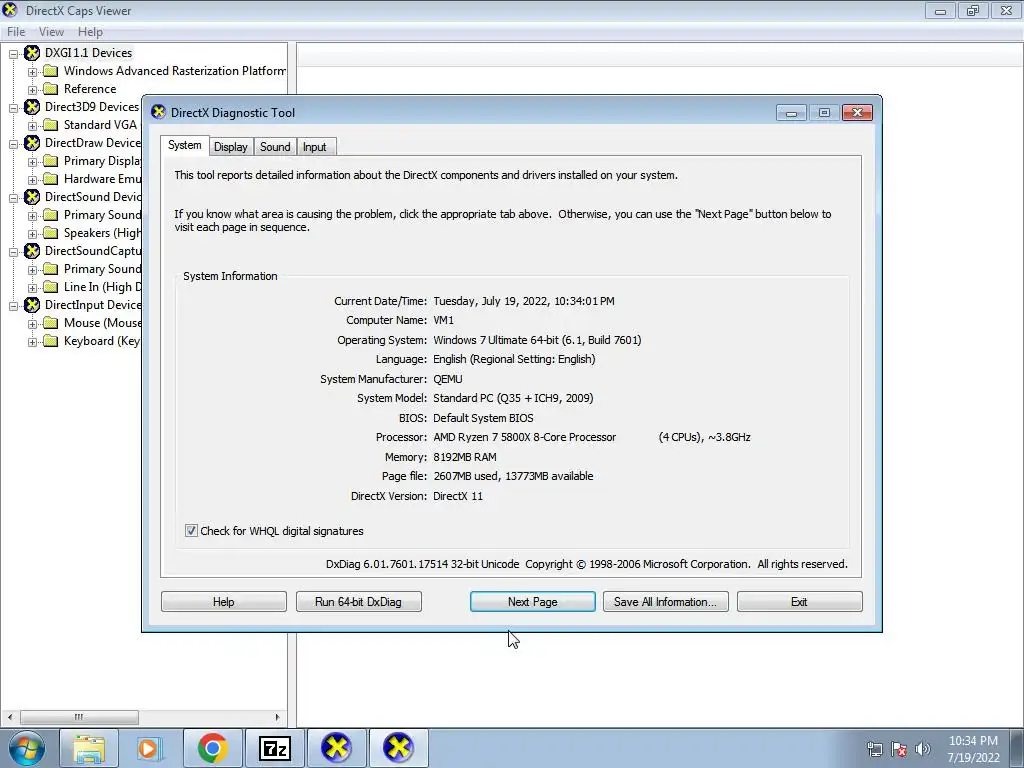Click the Exit button
The height and width of the screenshot is (768, 1024).
coord(799,601)
